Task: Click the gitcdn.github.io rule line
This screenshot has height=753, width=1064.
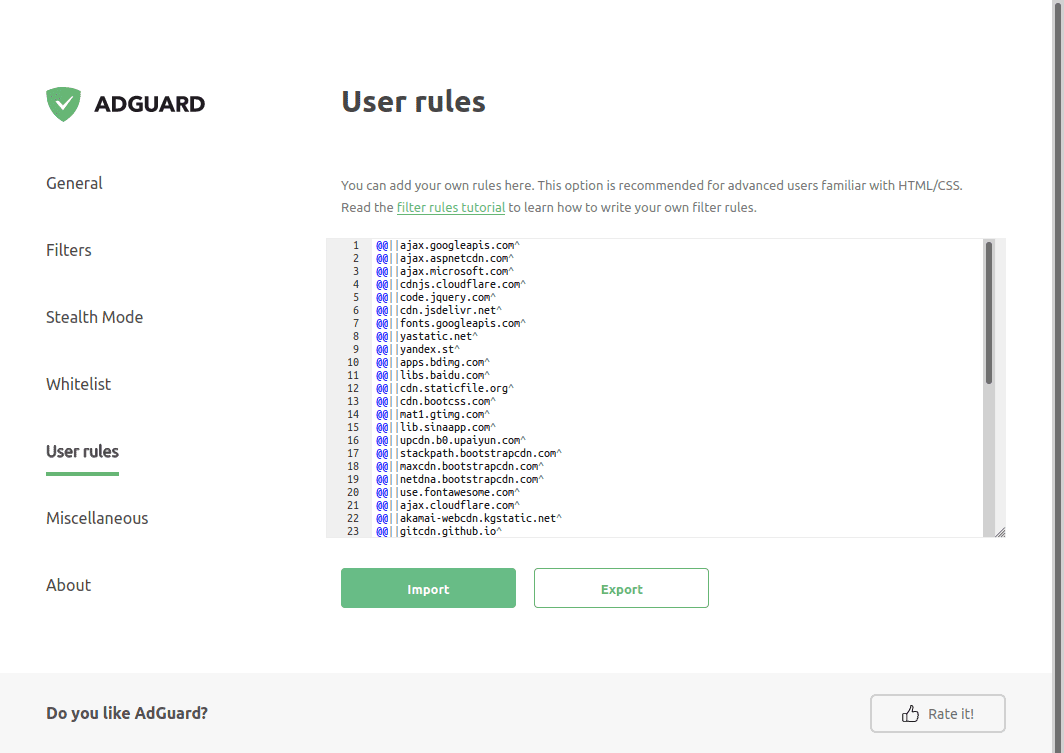Action: point(447,531)
